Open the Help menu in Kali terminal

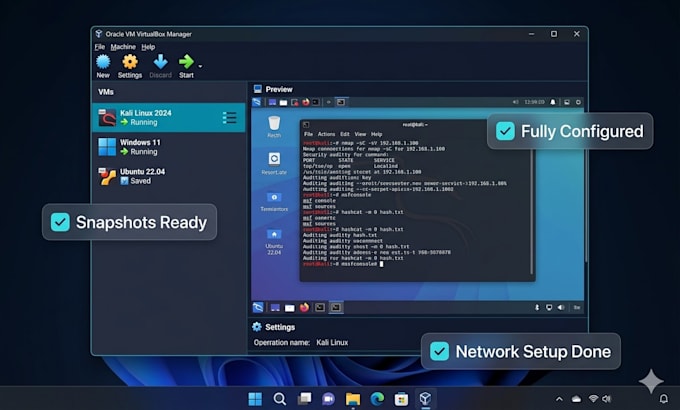click(x=376, y=134)
